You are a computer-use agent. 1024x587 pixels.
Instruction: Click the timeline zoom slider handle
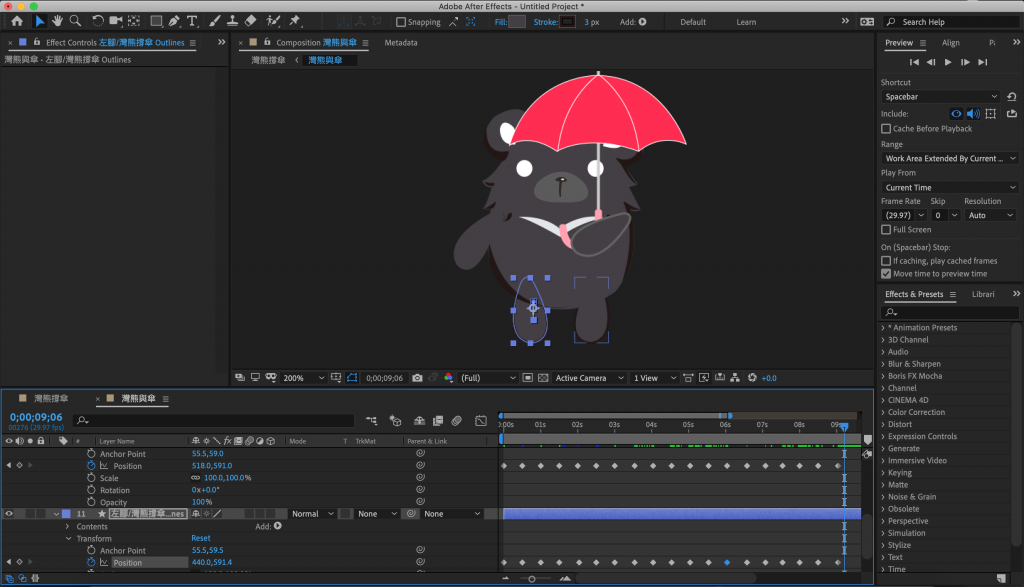coord(532,579)
